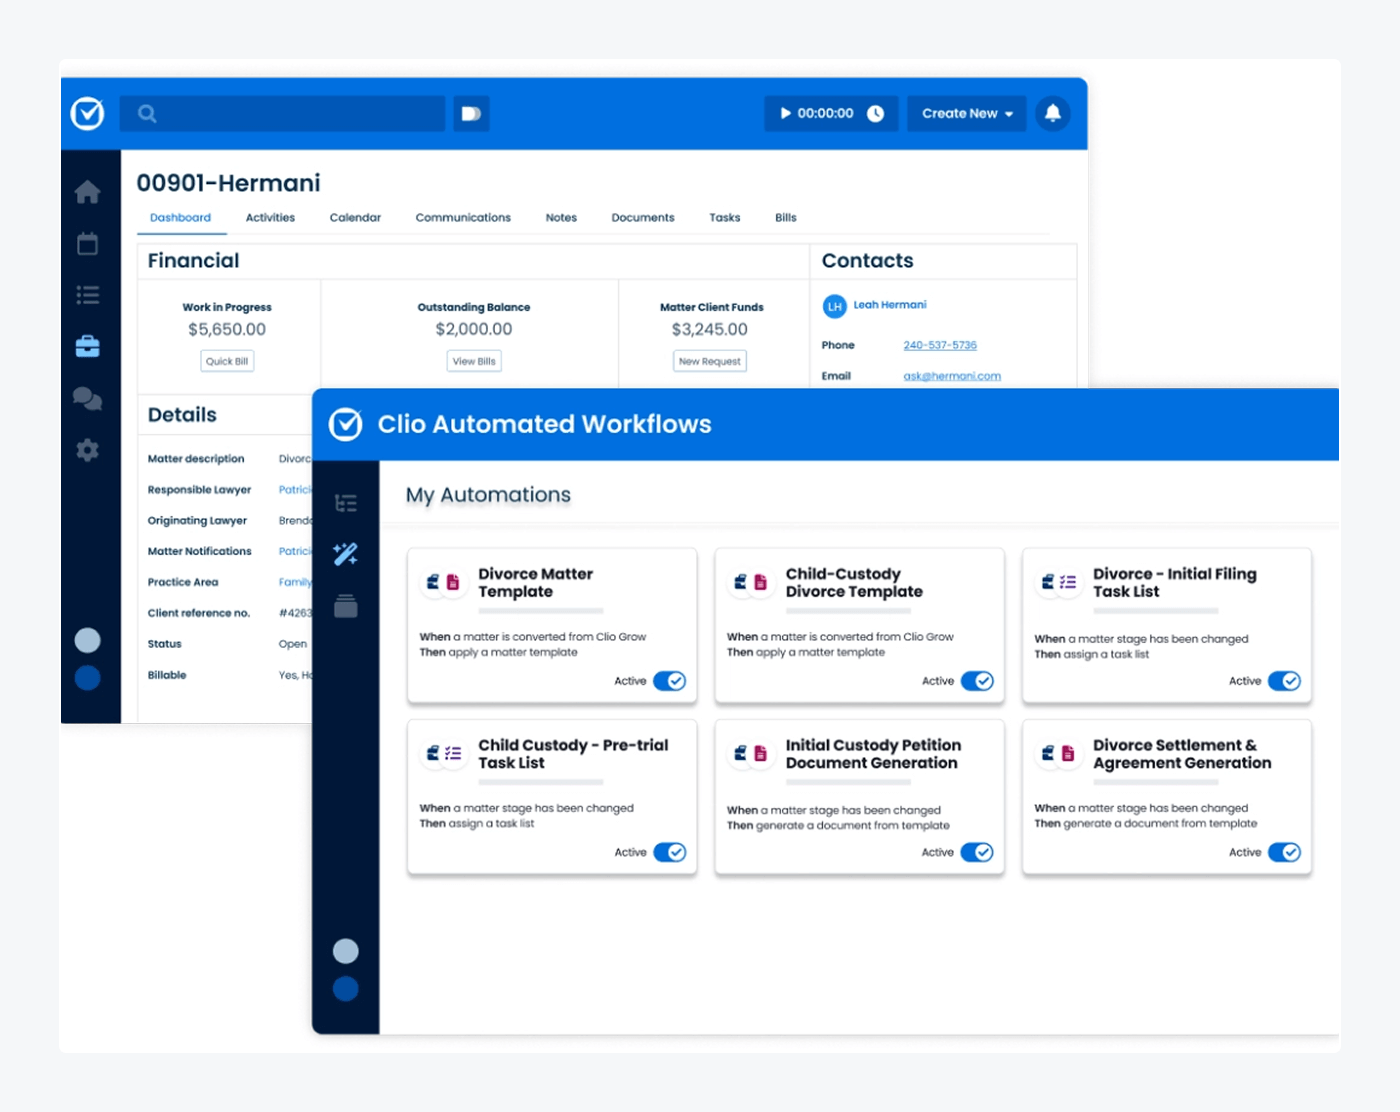Open contact link Leah Hermani
Screen dimensions: 1400x1112
click(890, 305)
